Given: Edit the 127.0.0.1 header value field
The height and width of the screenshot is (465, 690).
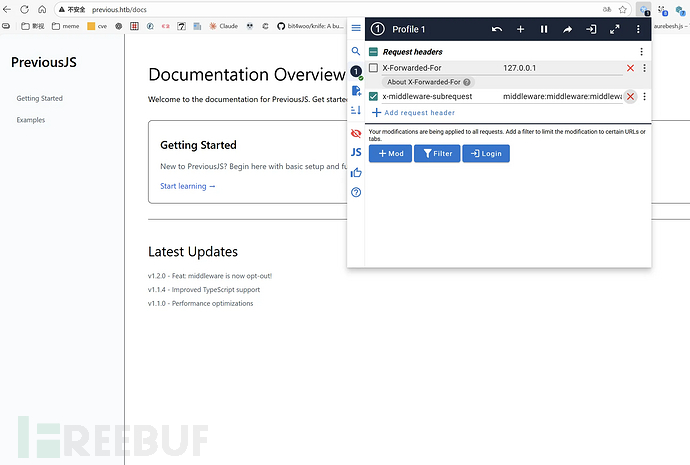Looking at the screenshot, I should [x=562, y=68].
